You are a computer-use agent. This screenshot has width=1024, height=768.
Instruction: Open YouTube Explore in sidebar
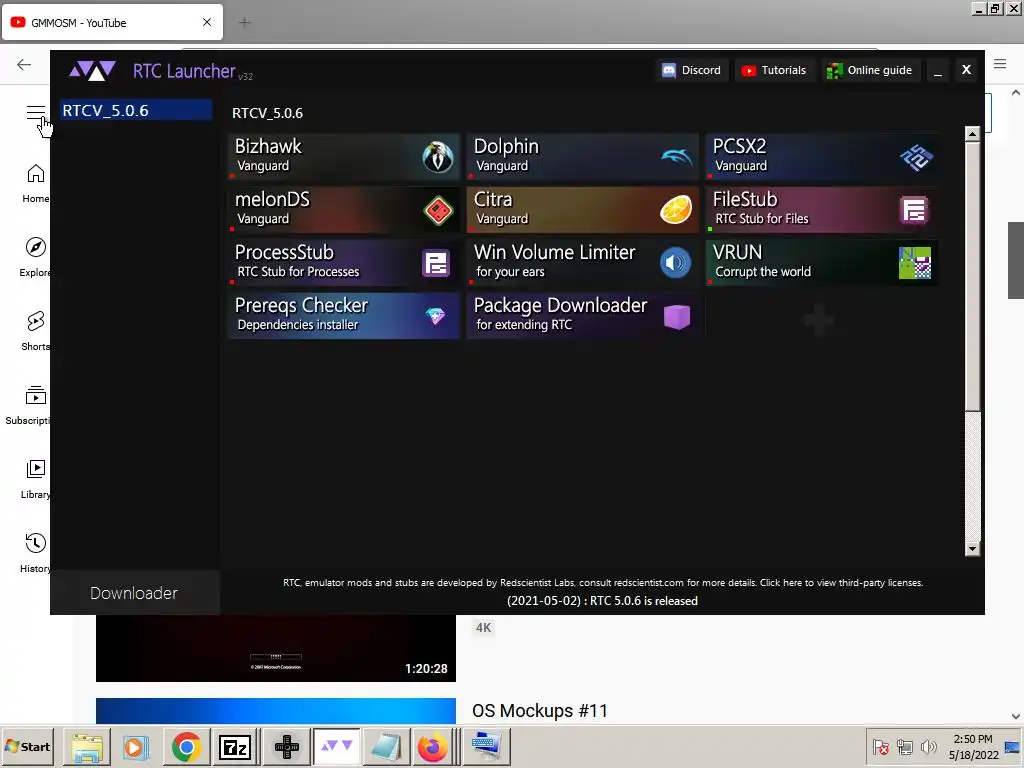[35, 257]
